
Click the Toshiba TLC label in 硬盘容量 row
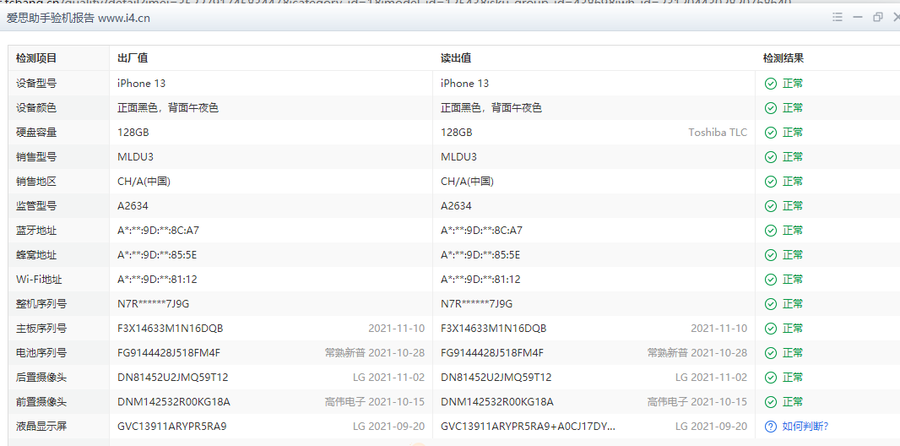[x=717, y=133]
